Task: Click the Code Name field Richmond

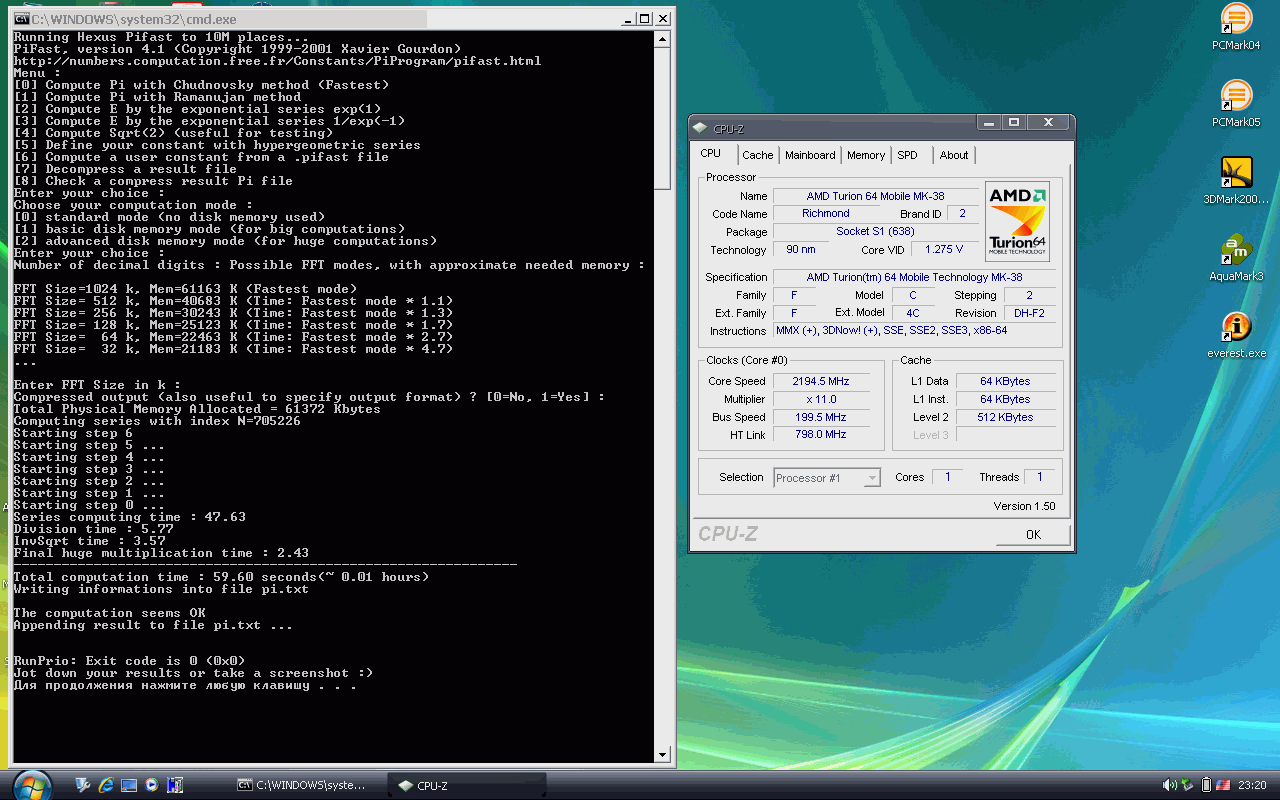Action: click(826, 214)
